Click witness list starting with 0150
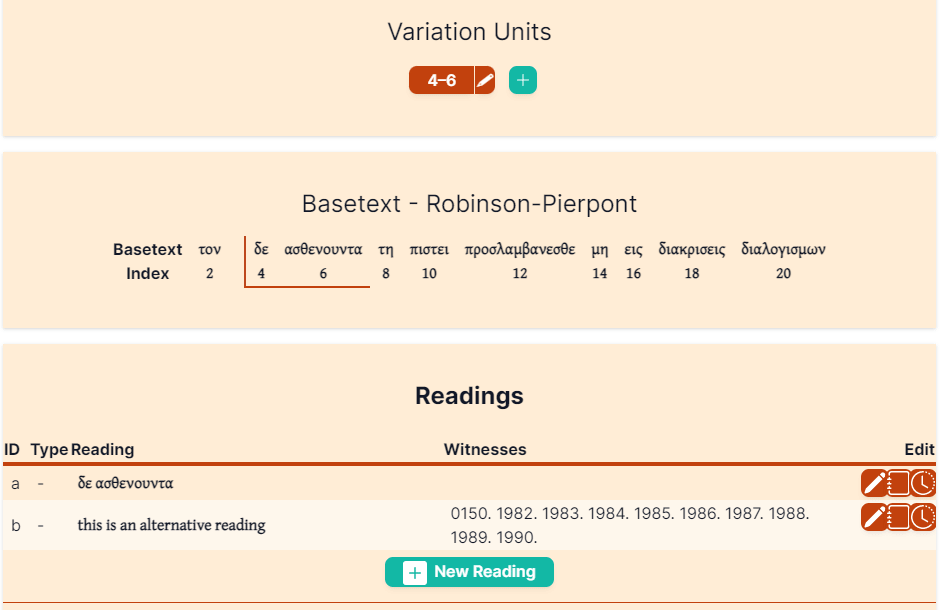Screen dimensions: 947x610 [x=630, y=525]
